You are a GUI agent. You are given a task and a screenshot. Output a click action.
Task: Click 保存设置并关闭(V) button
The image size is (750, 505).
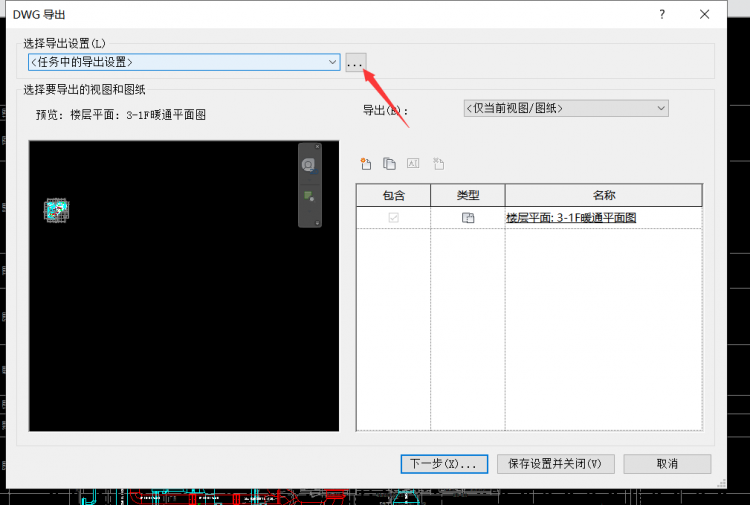[x=555, y=464]
